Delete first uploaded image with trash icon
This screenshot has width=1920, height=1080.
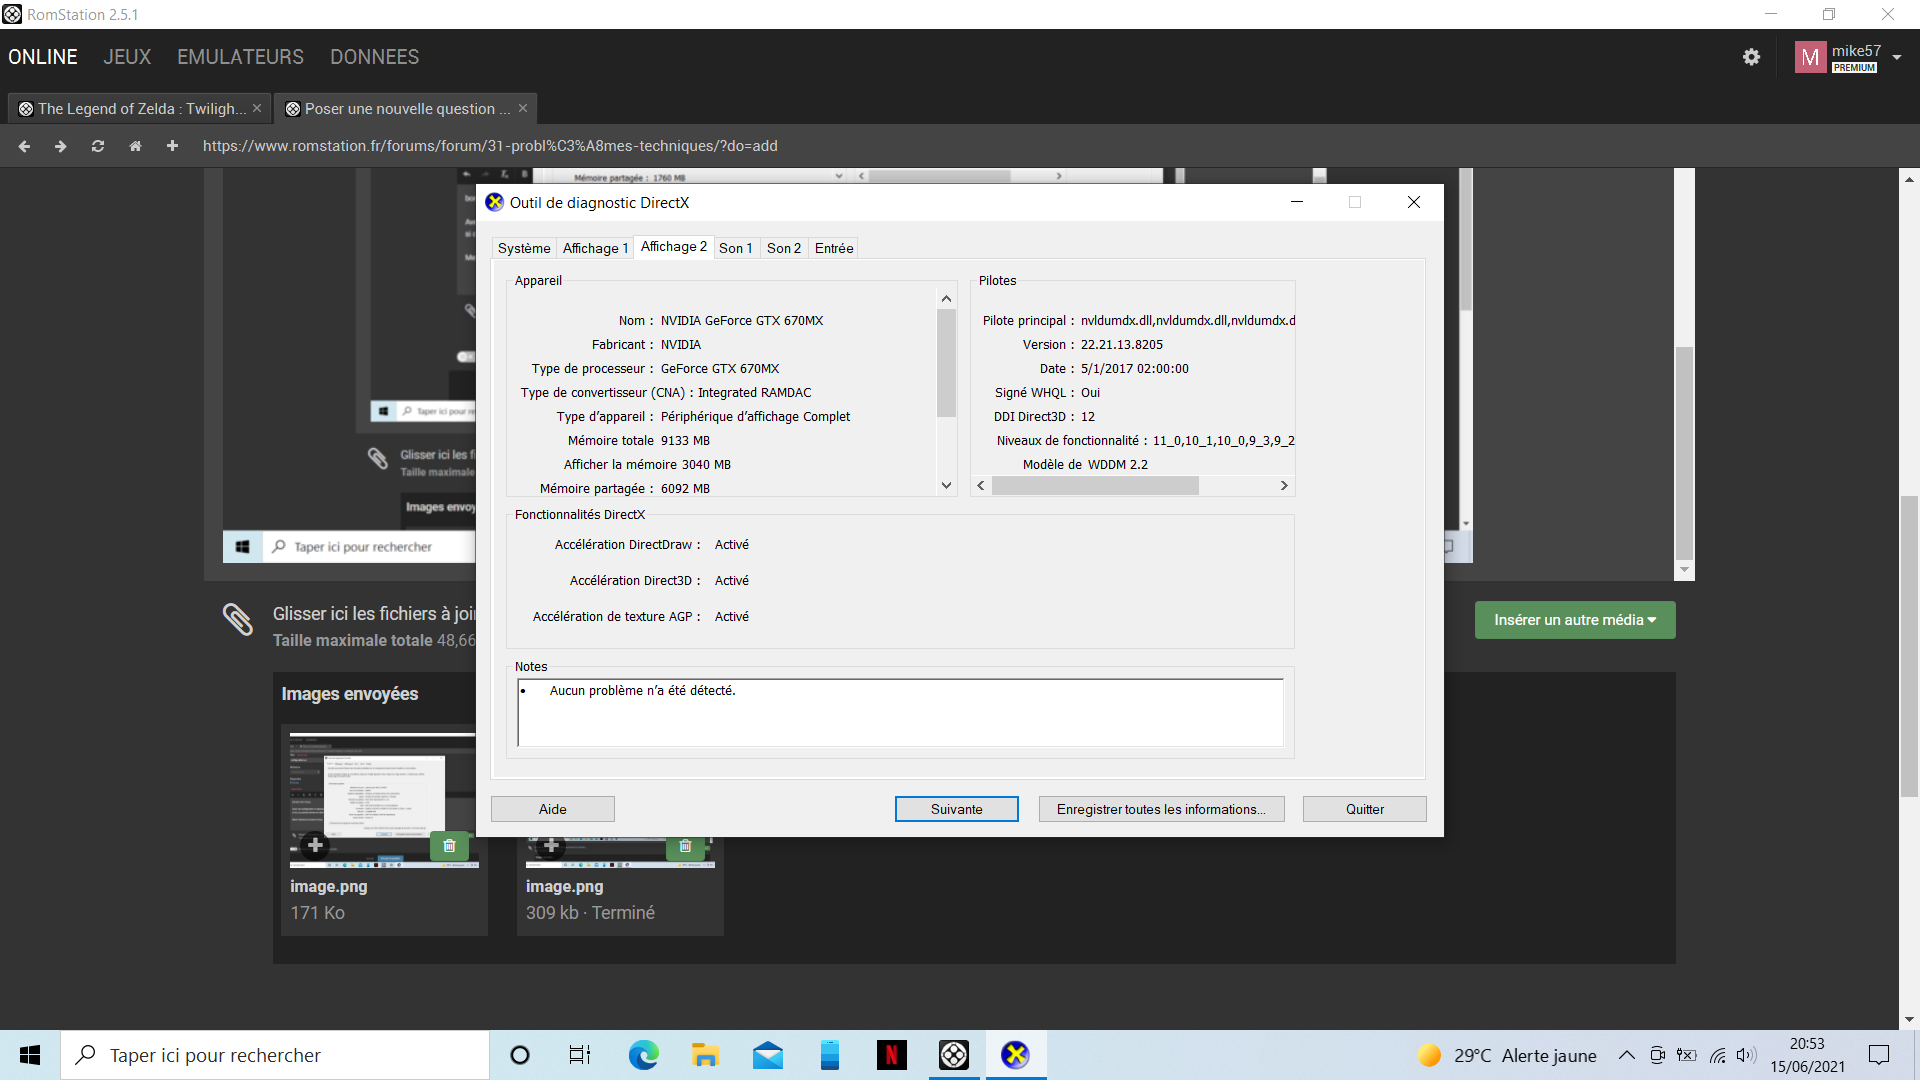pyautogui.click(x=449, y=846)
